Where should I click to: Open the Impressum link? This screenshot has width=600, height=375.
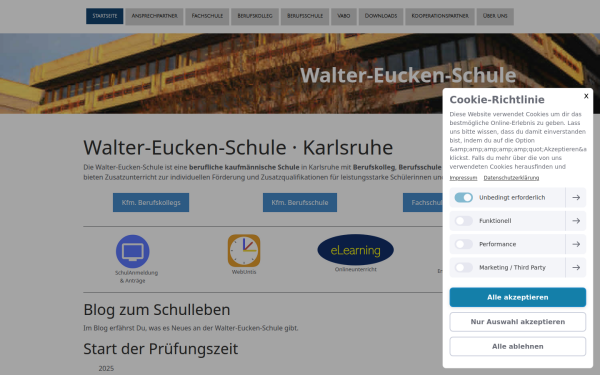[x=463, y=178]
